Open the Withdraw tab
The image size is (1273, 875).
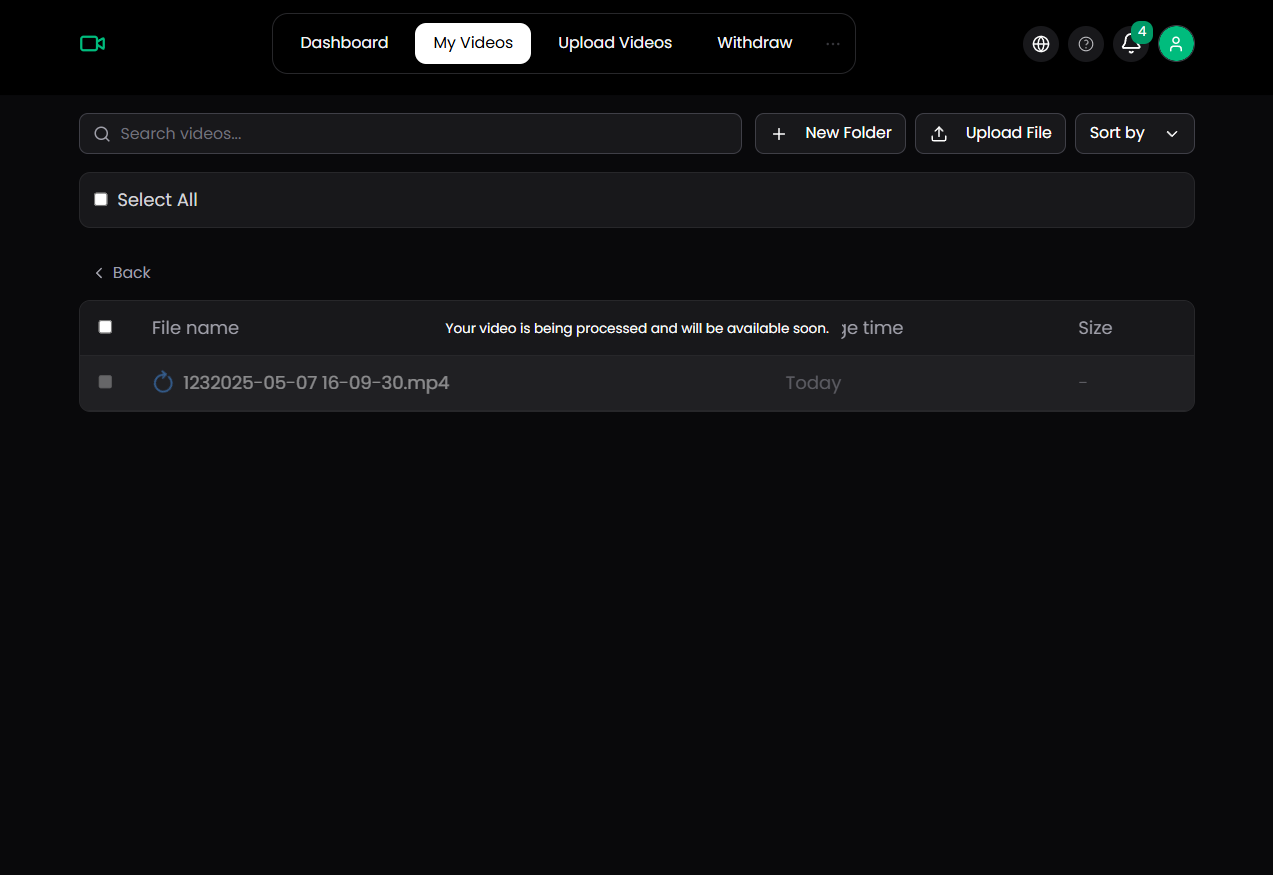pos(754,43)
